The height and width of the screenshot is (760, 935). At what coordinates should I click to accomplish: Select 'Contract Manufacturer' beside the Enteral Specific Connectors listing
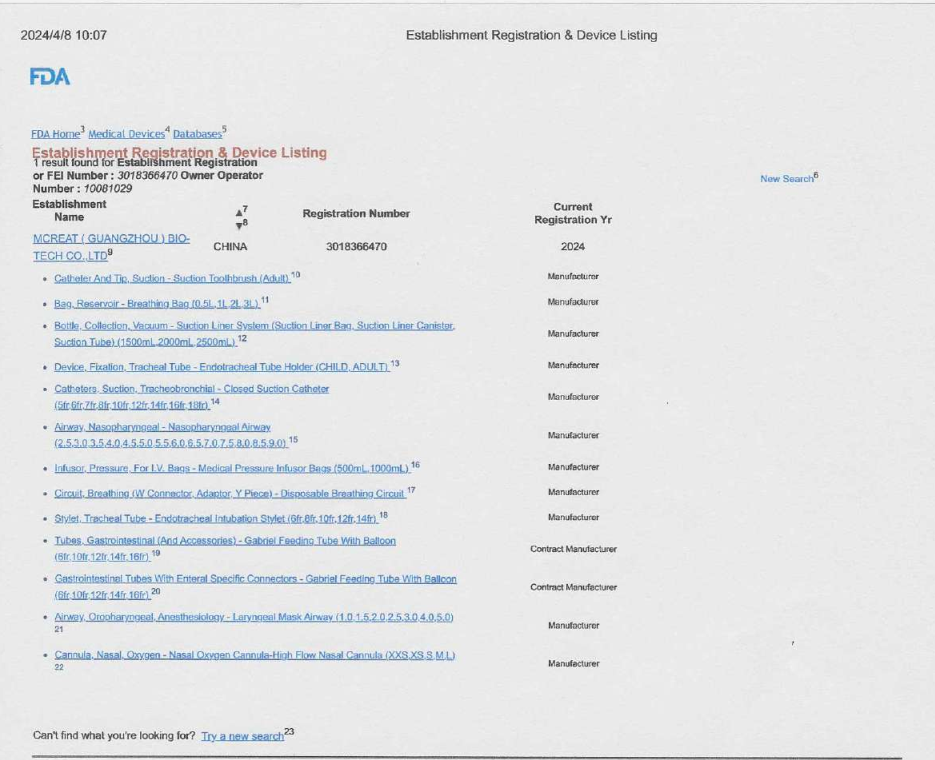pos(573,587)
